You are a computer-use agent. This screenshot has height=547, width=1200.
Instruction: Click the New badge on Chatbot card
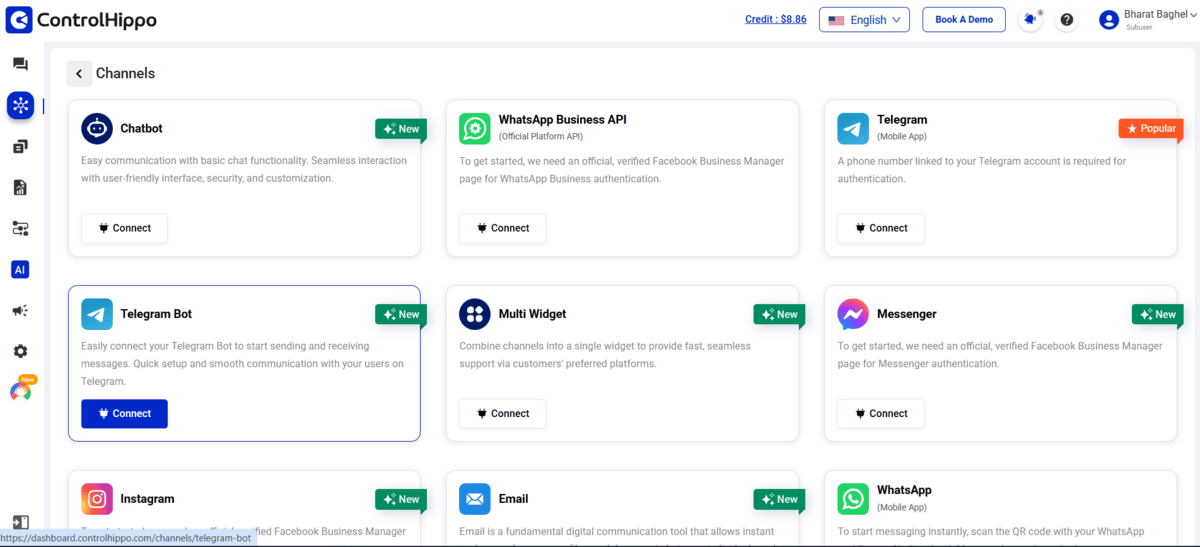[401, 129]
